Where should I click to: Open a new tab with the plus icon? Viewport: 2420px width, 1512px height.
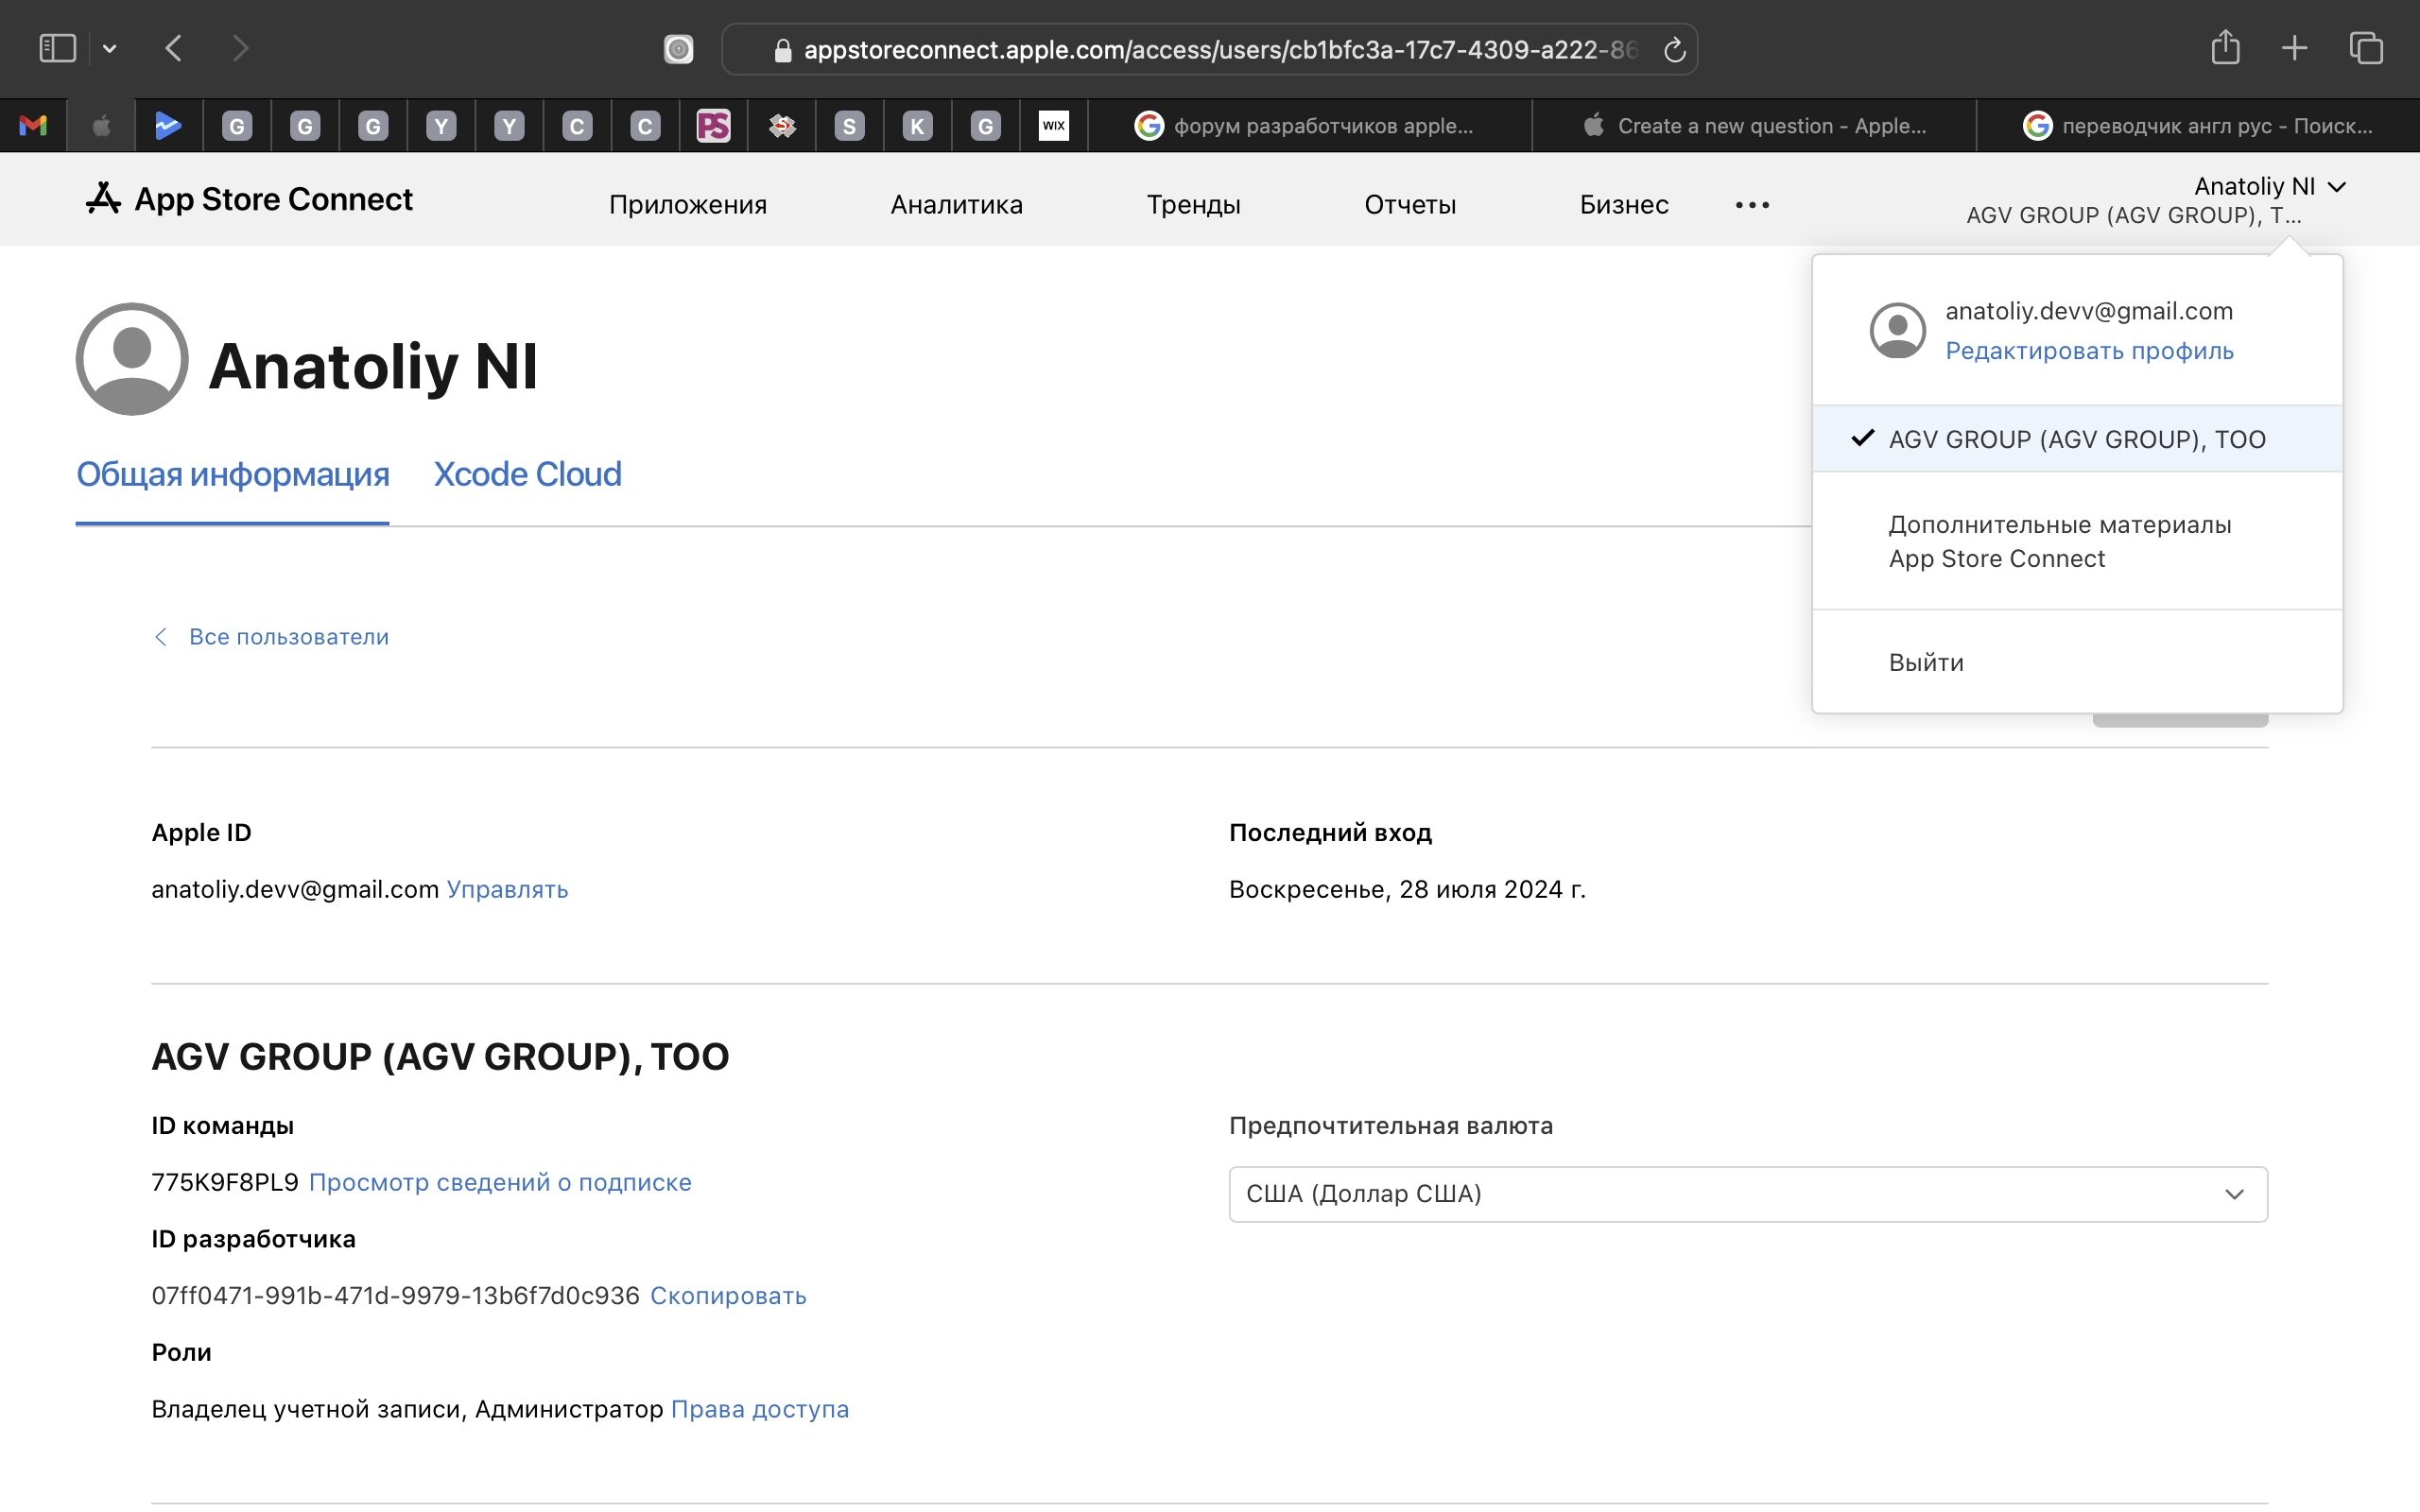click(2295, 48)
